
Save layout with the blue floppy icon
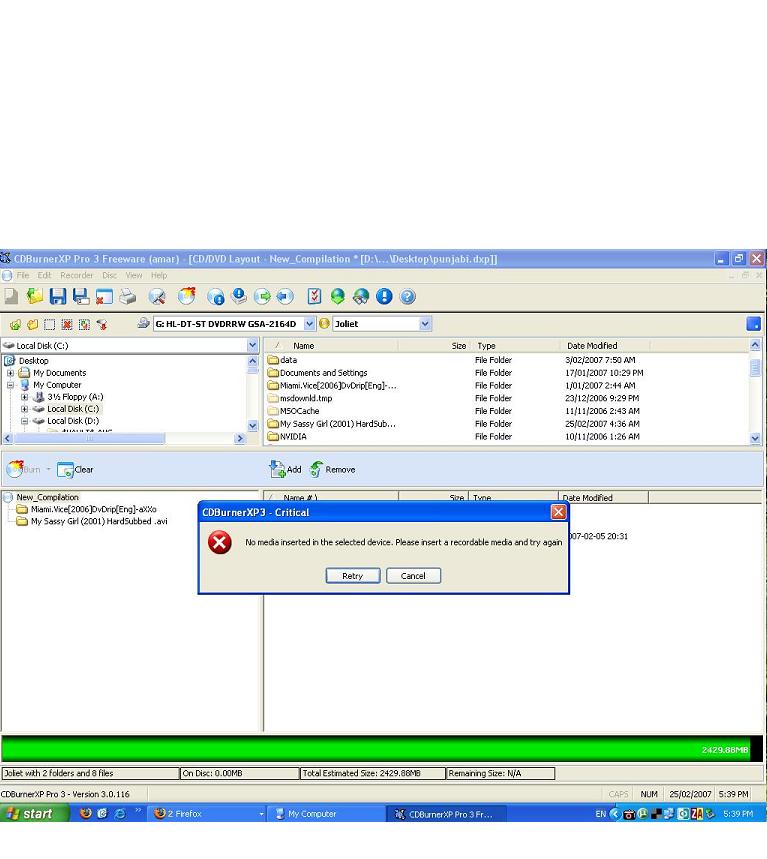click(58, 296)
